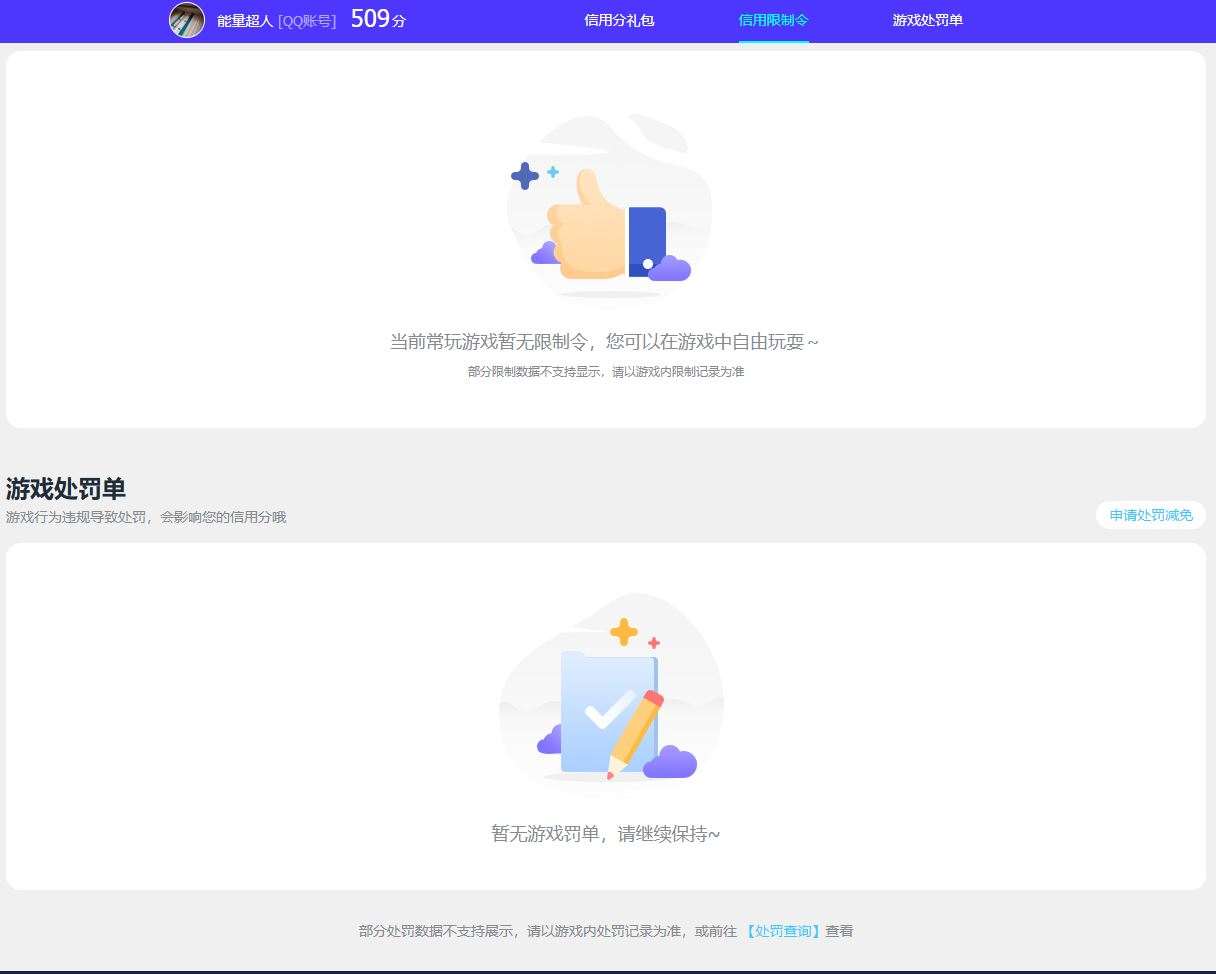Click the user avatar picture
The width and height of the screenshot is (1216, 974).
(x=187, y=20)
